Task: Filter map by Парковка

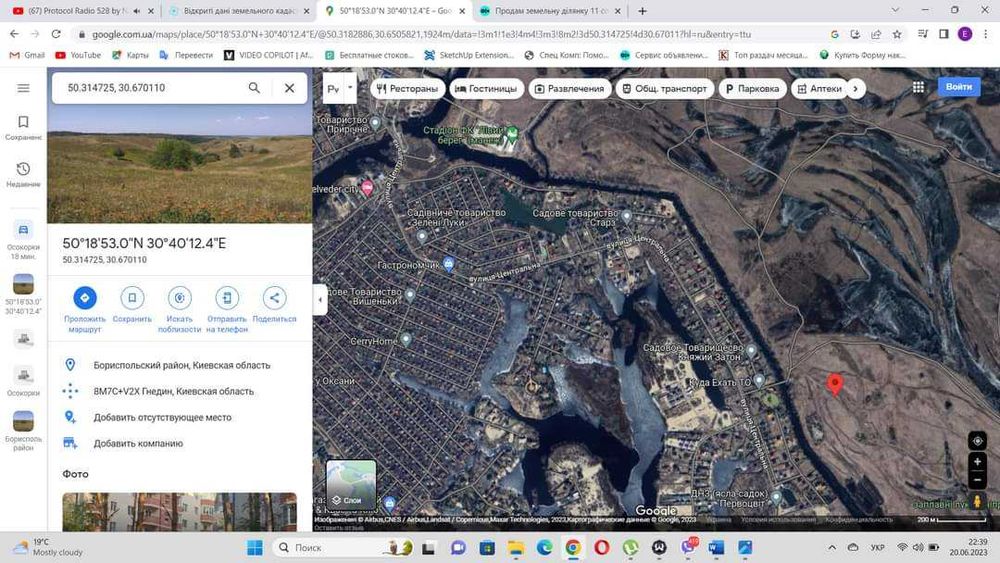Action: click(753, 89)
